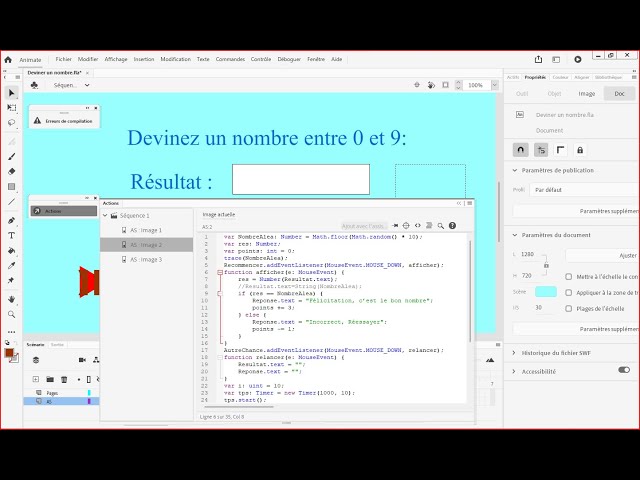Collapse Paramètres de publication section

515,170
